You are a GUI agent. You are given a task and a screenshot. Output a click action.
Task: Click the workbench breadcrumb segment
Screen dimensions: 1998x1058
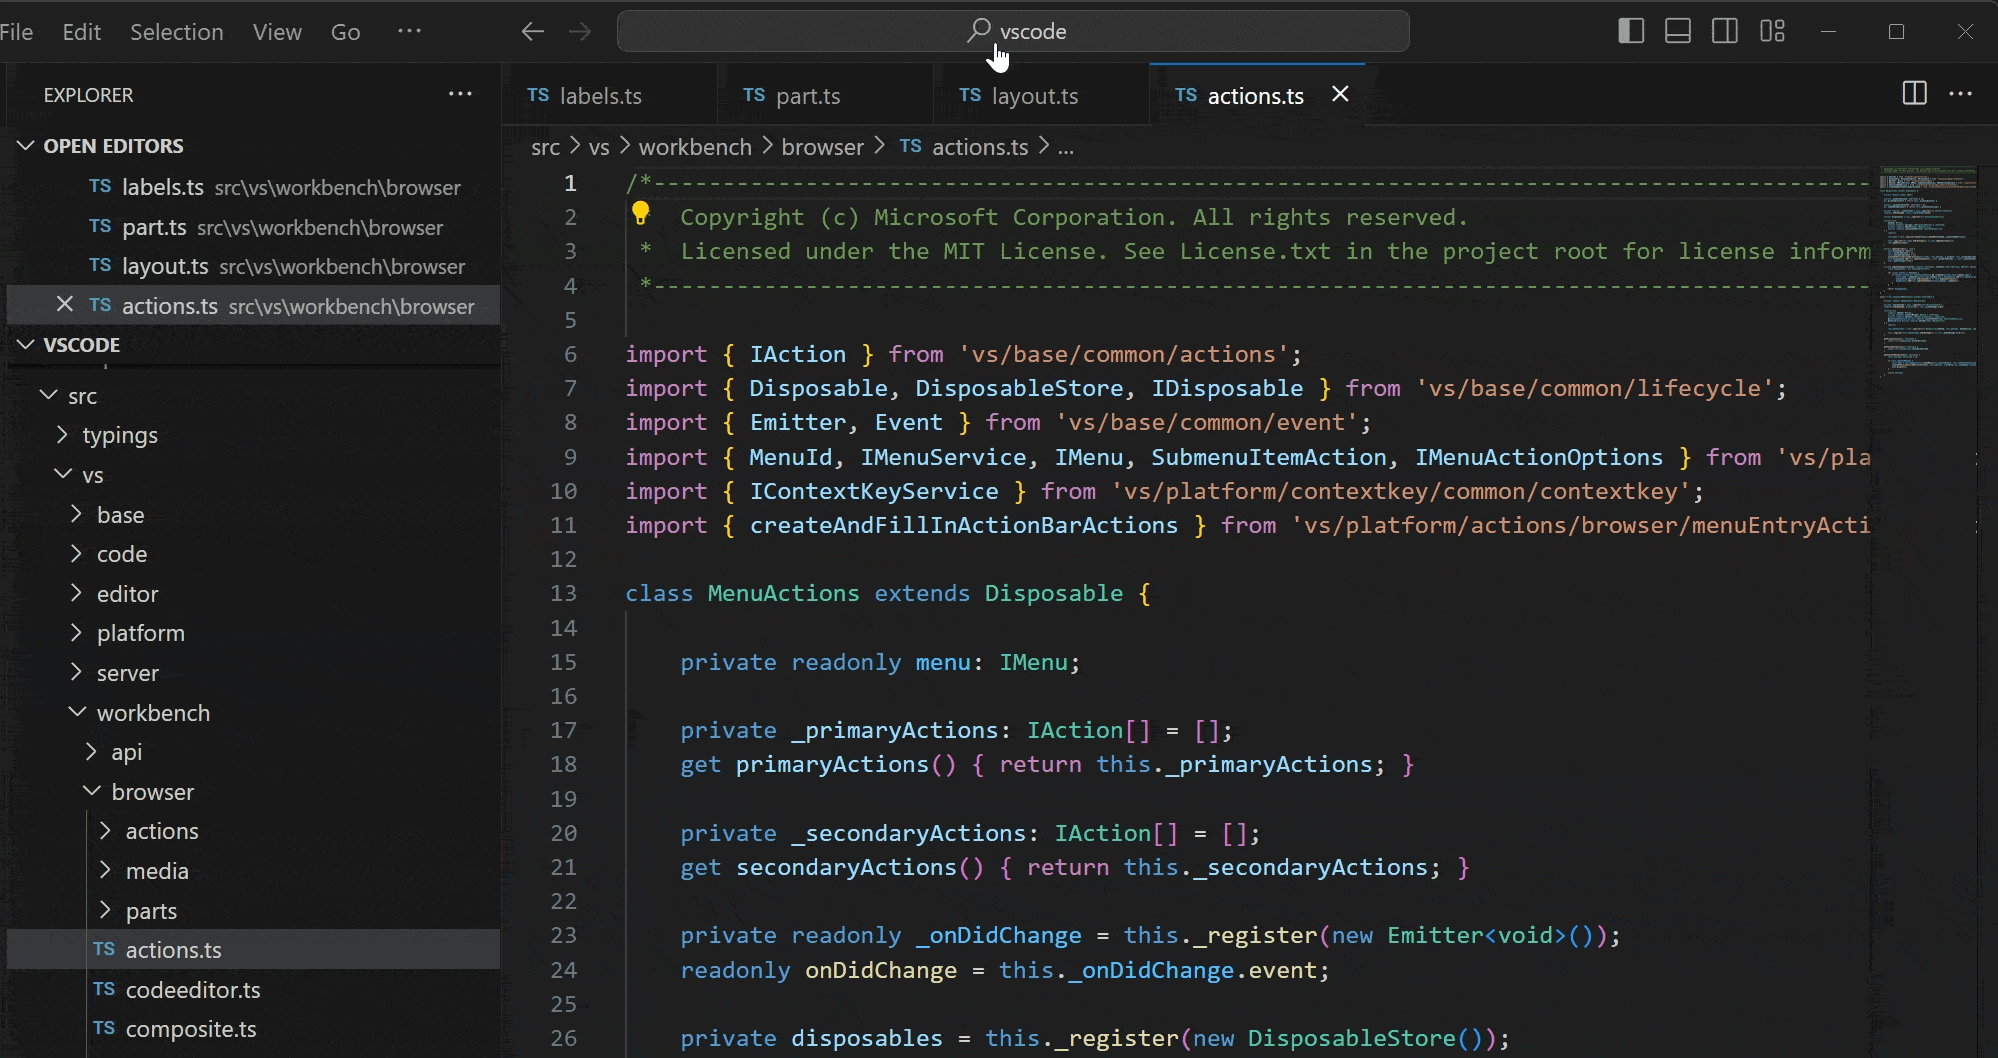click(x=694, y=147)
